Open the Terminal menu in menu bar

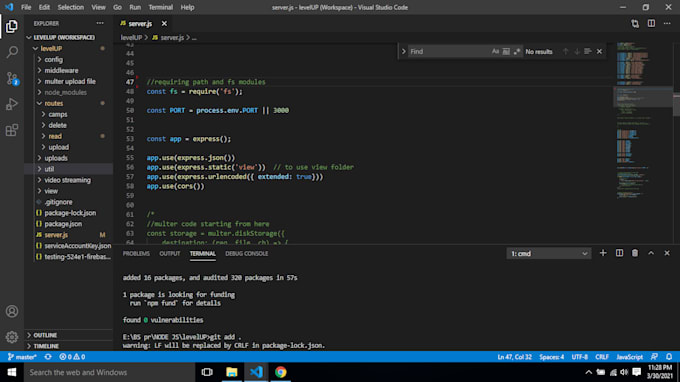coord(160,7)
